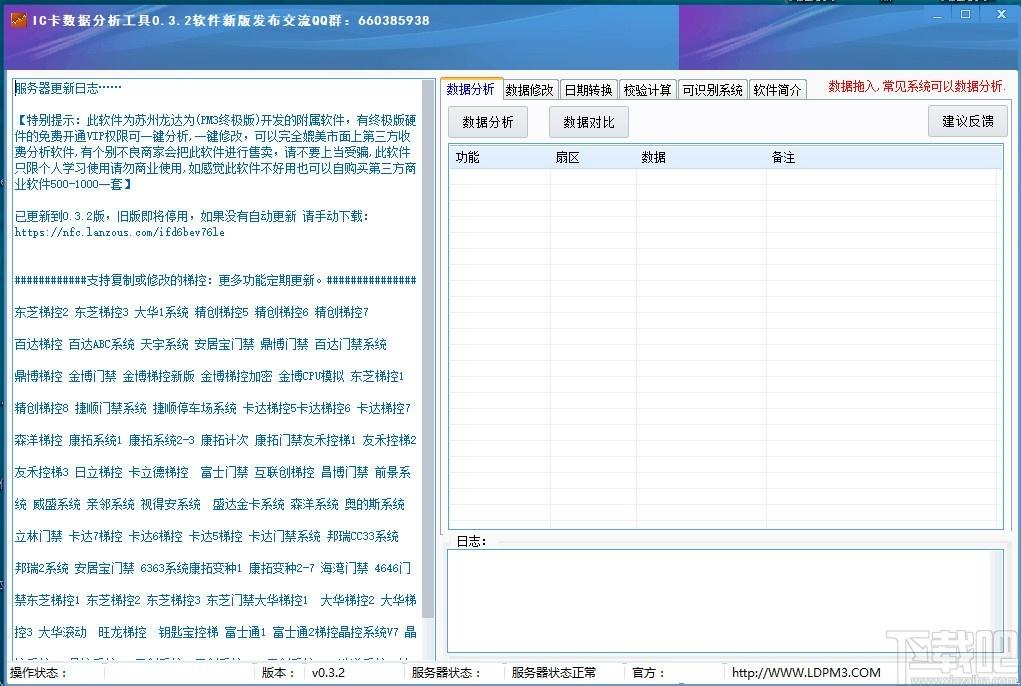Click inside the 日志 text area
Viewport: 1021px width, 686px height.
725,601
